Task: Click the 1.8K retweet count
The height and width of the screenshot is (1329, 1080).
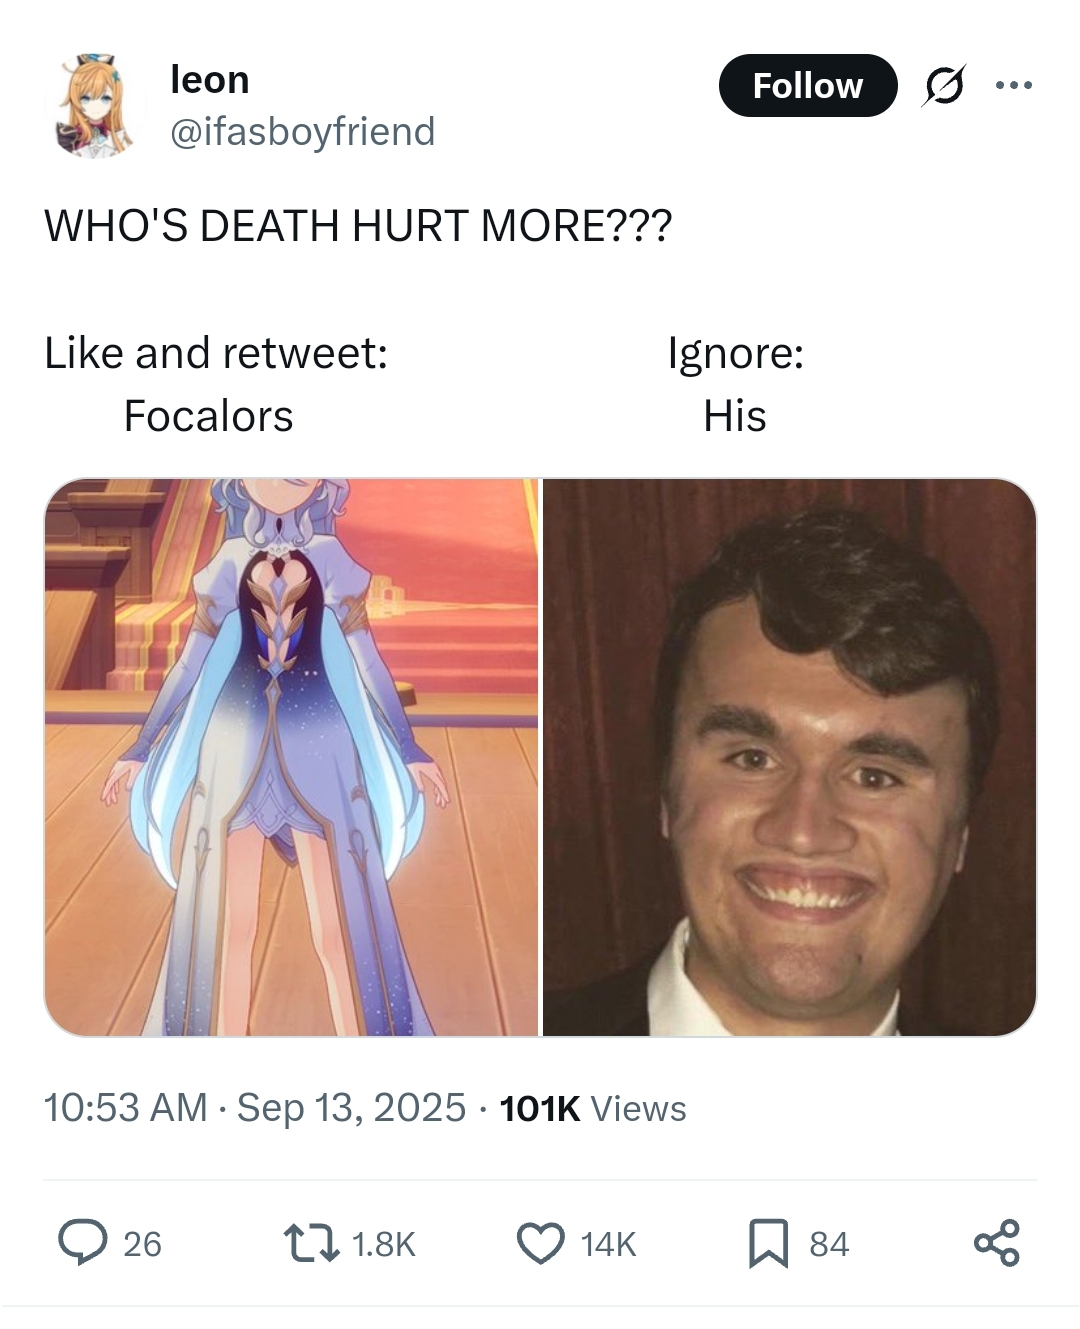Action: point(383,1244)
